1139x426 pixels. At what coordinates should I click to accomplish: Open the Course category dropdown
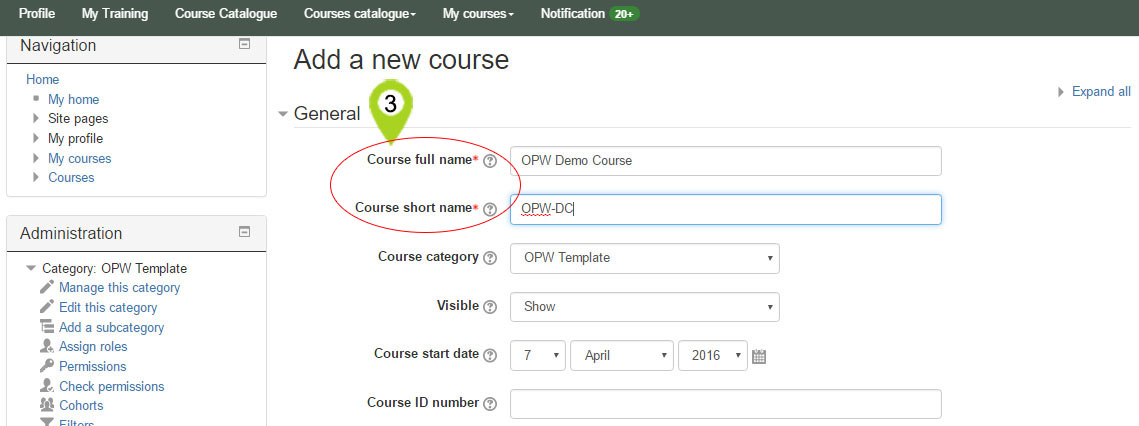[x=644, y=258]
